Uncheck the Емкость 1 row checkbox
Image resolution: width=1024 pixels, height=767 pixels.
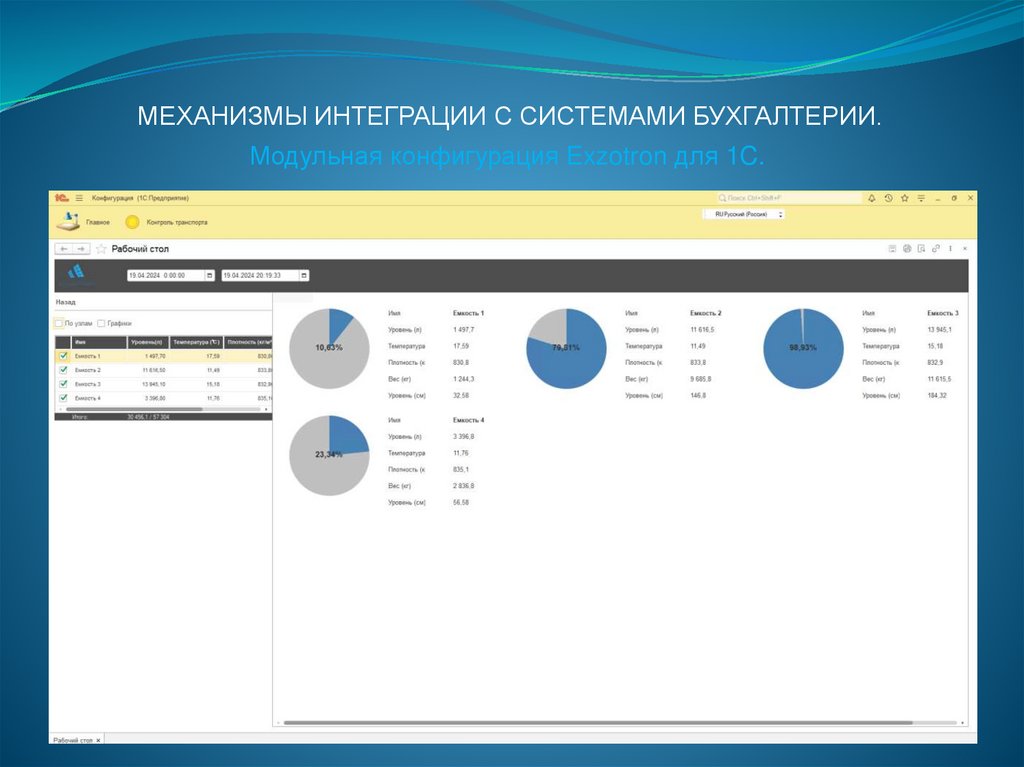pyautogui.click(x=63, y=356)
